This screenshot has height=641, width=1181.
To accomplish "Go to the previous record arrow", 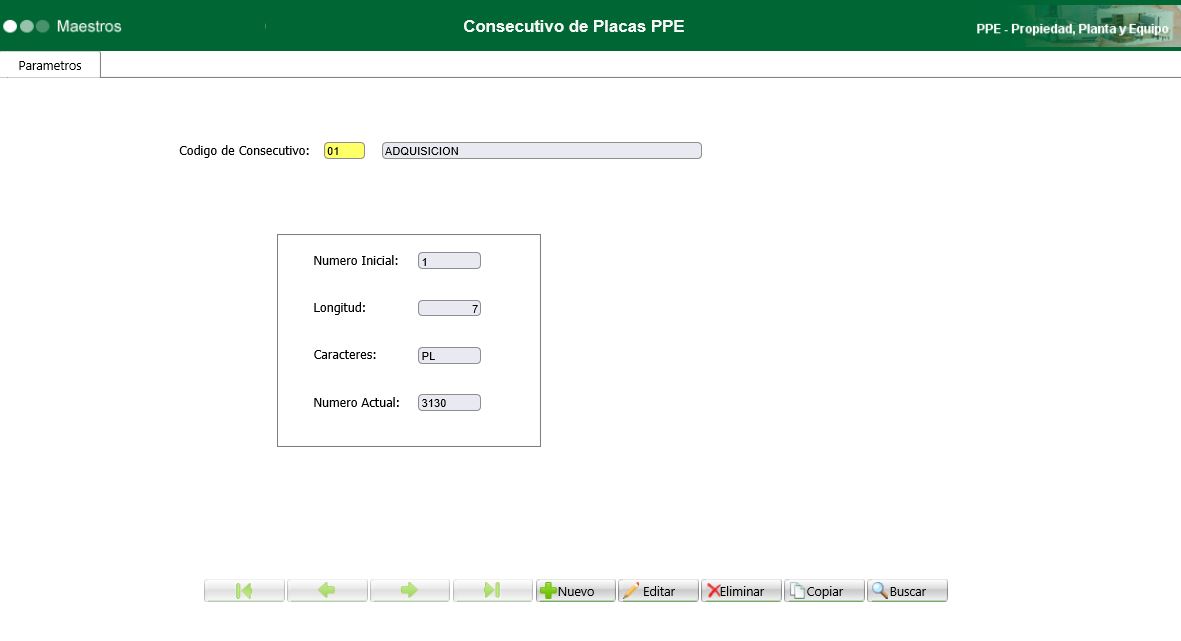I will tap(327, 591).
